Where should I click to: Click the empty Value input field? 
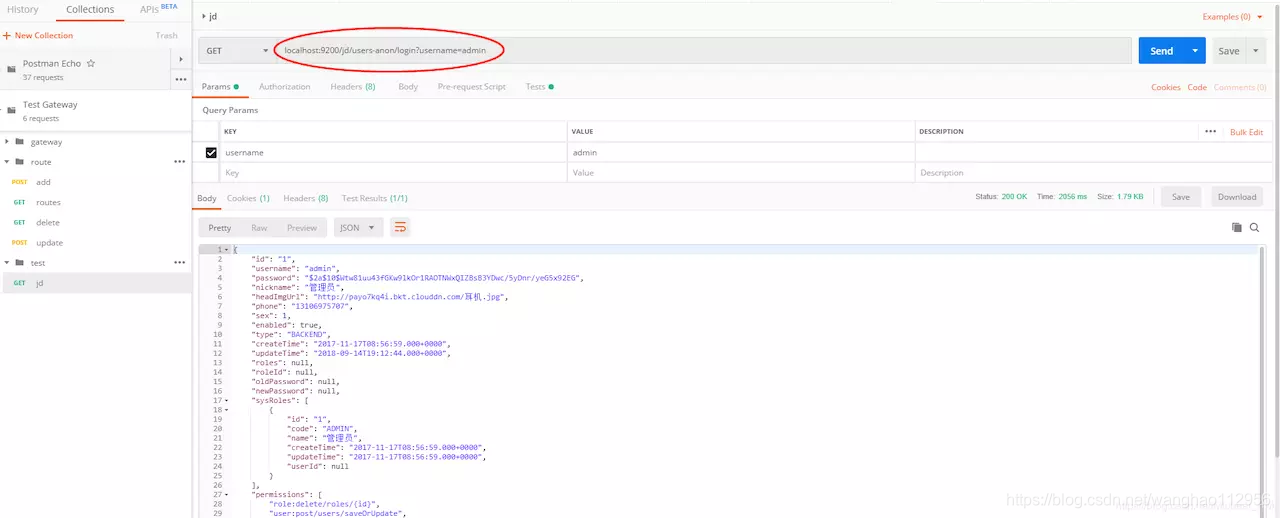point(740,172)
